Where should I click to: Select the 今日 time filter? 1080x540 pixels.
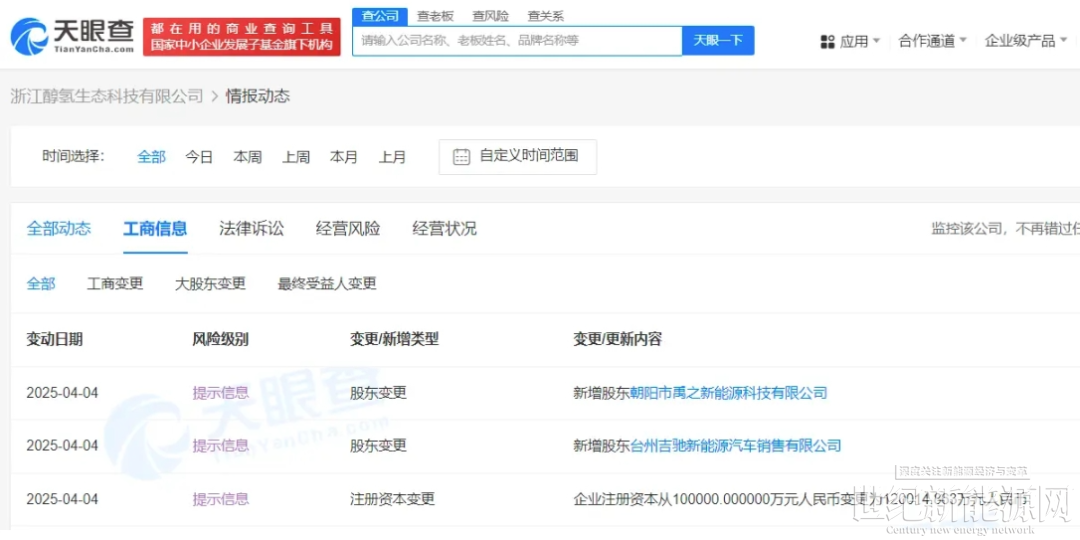tap(199, 157)
